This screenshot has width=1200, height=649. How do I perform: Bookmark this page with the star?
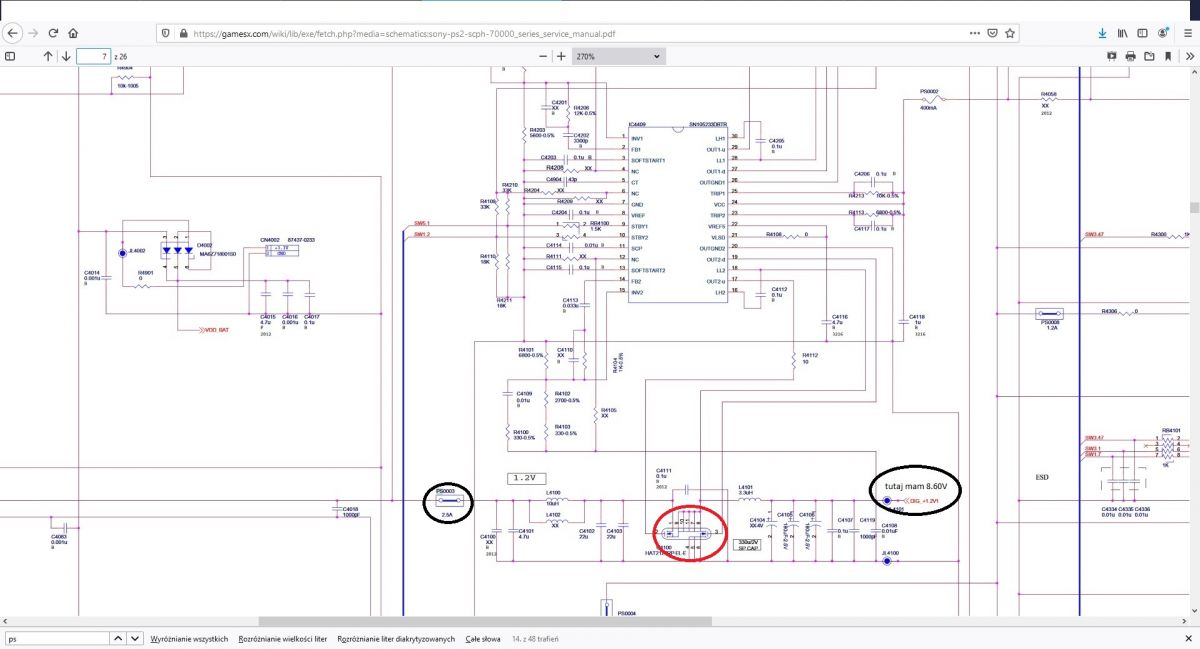[1009, 33]
